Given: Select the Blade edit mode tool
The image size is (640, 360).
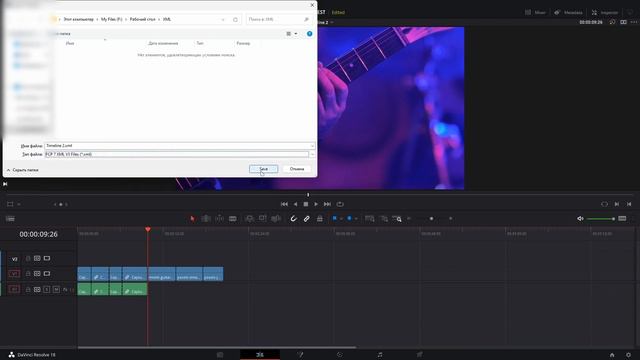Looking at the screenshot, I should coord(233,219).
